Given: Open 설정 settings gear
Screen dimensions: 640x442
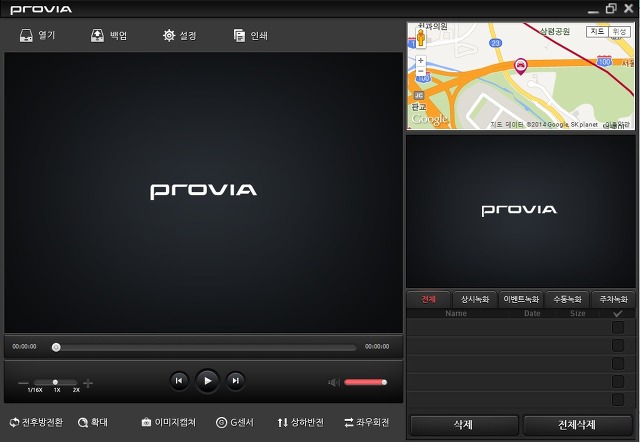Looking at the screenshot, I should (169, 36).
